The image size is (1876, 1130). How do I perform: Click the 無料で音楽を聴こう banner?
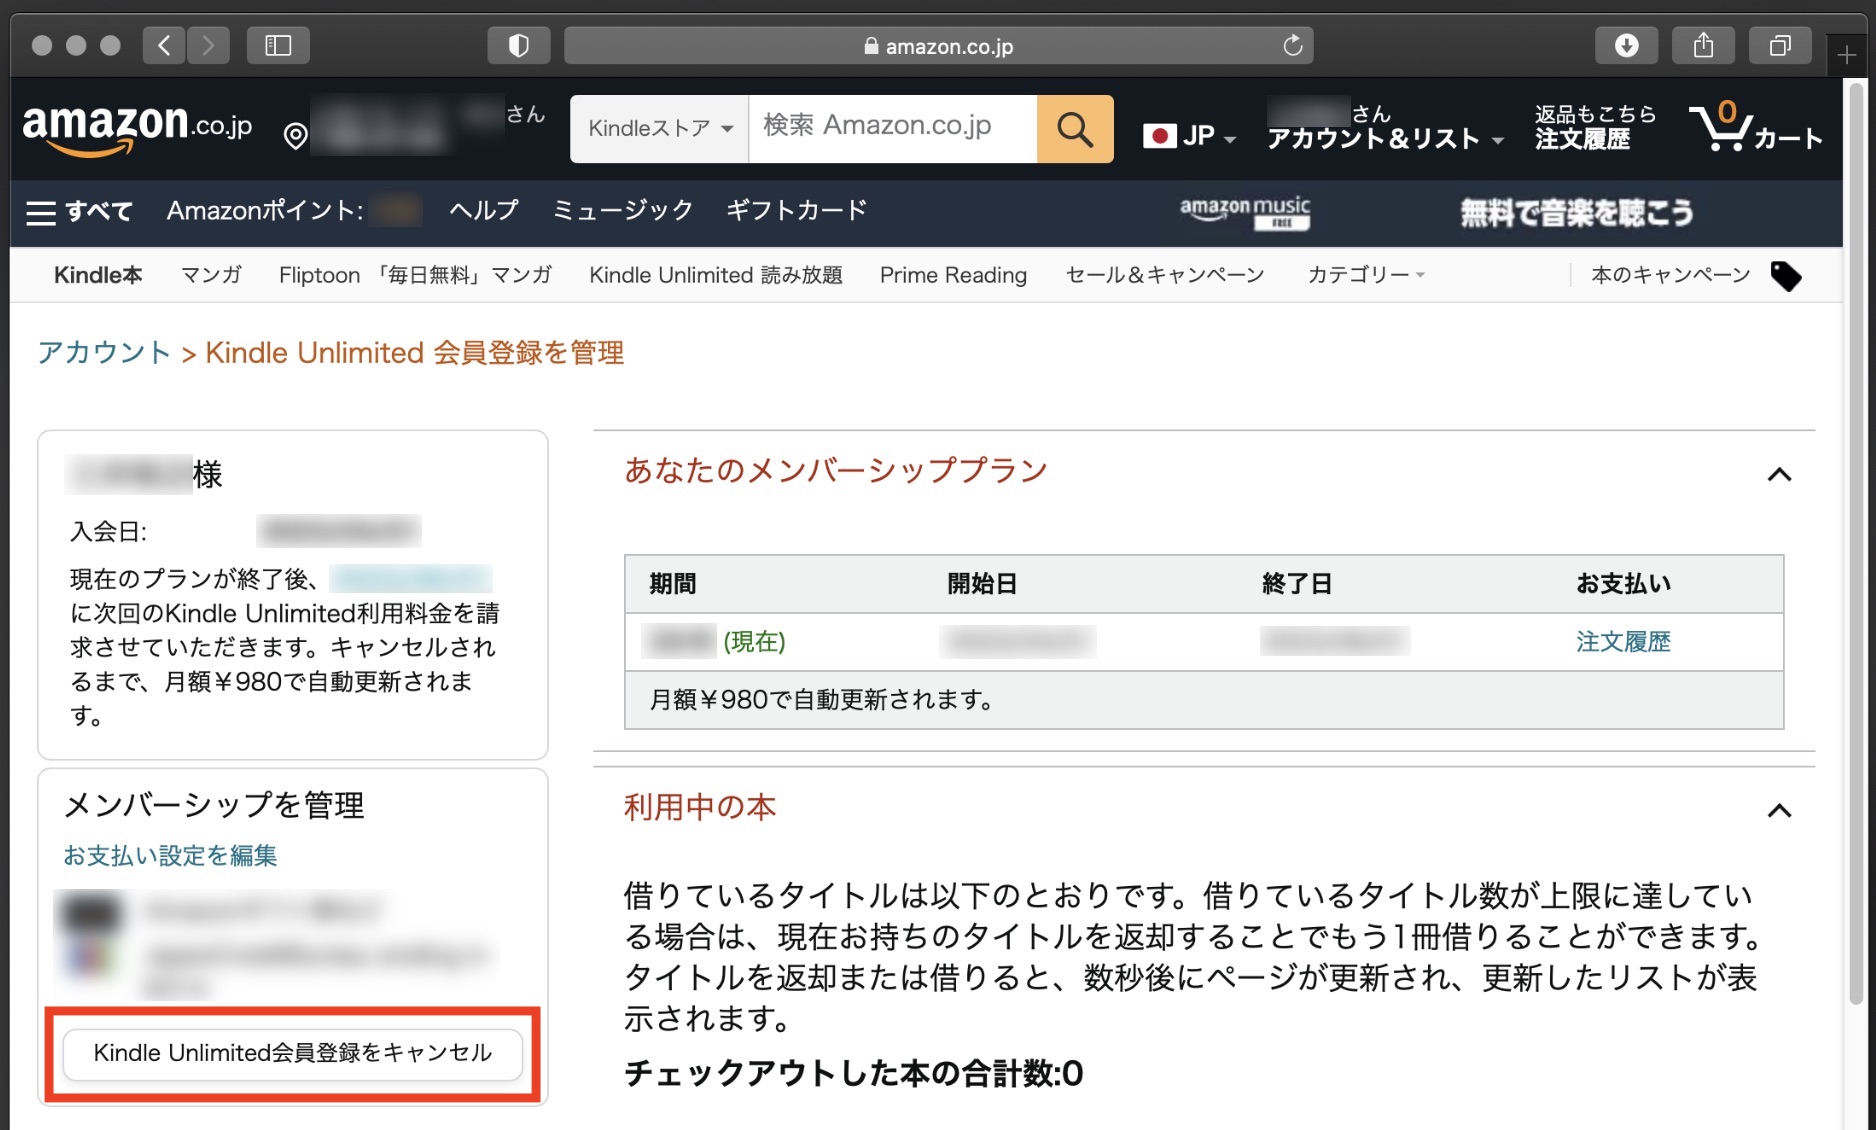1576,212
